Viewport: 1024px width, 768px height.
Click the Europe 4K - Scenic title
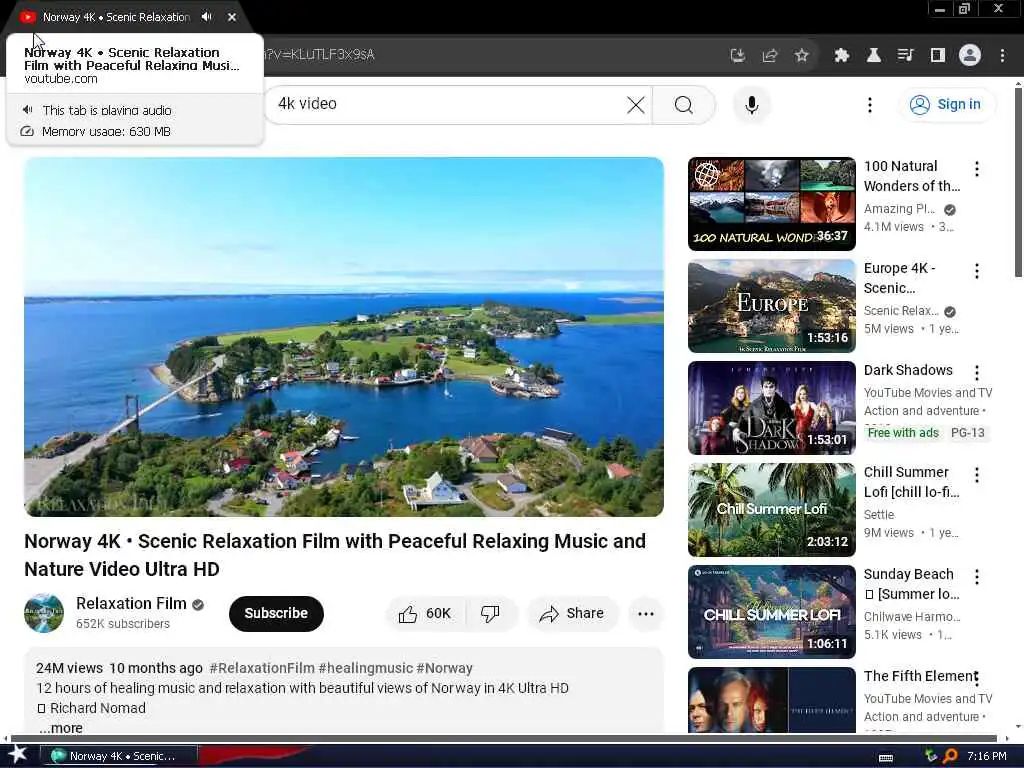(899, 278)
